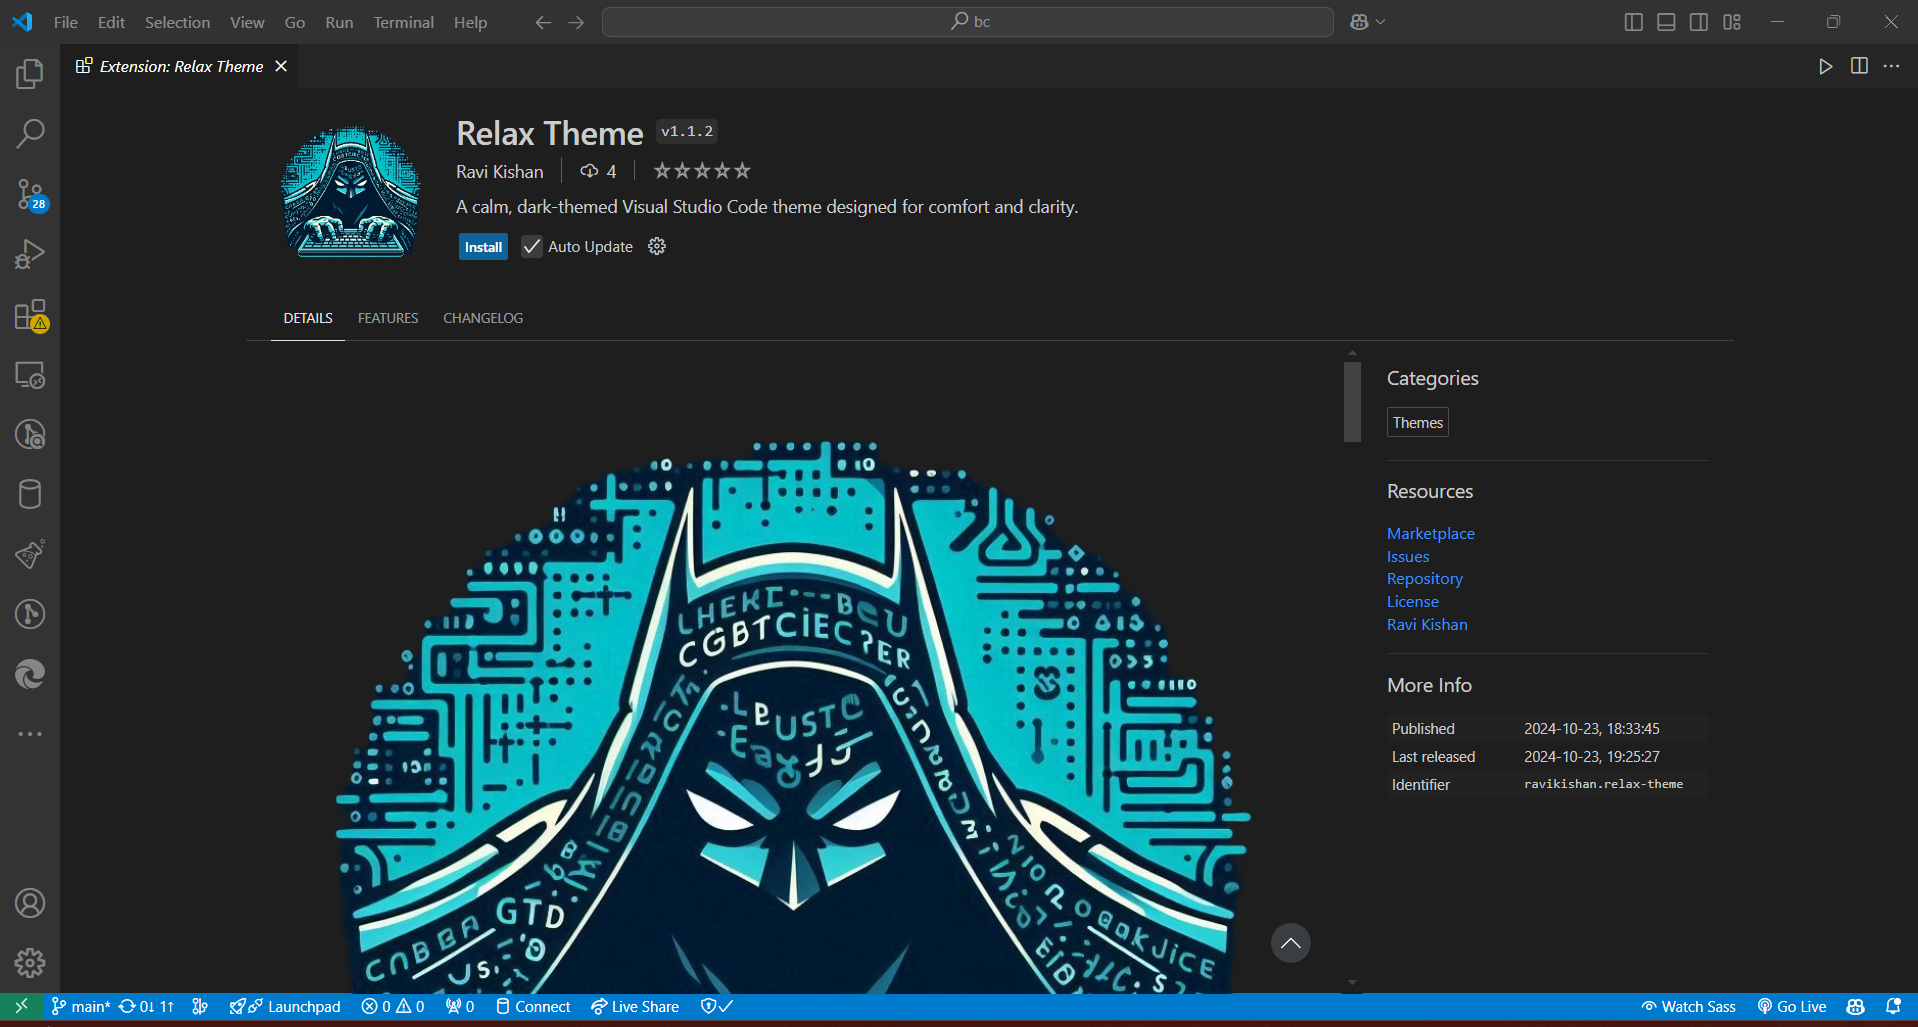This screenshot has height=1027, width=1918.
Task: Open the Copilot dropdown in title bar
Action: [1367, 22]
